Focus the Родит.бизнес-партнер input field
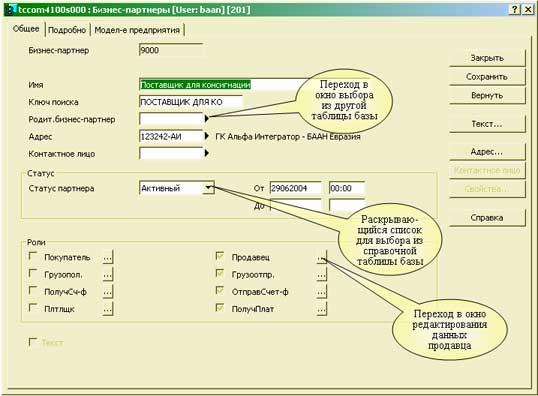 (x=172, y=119)
